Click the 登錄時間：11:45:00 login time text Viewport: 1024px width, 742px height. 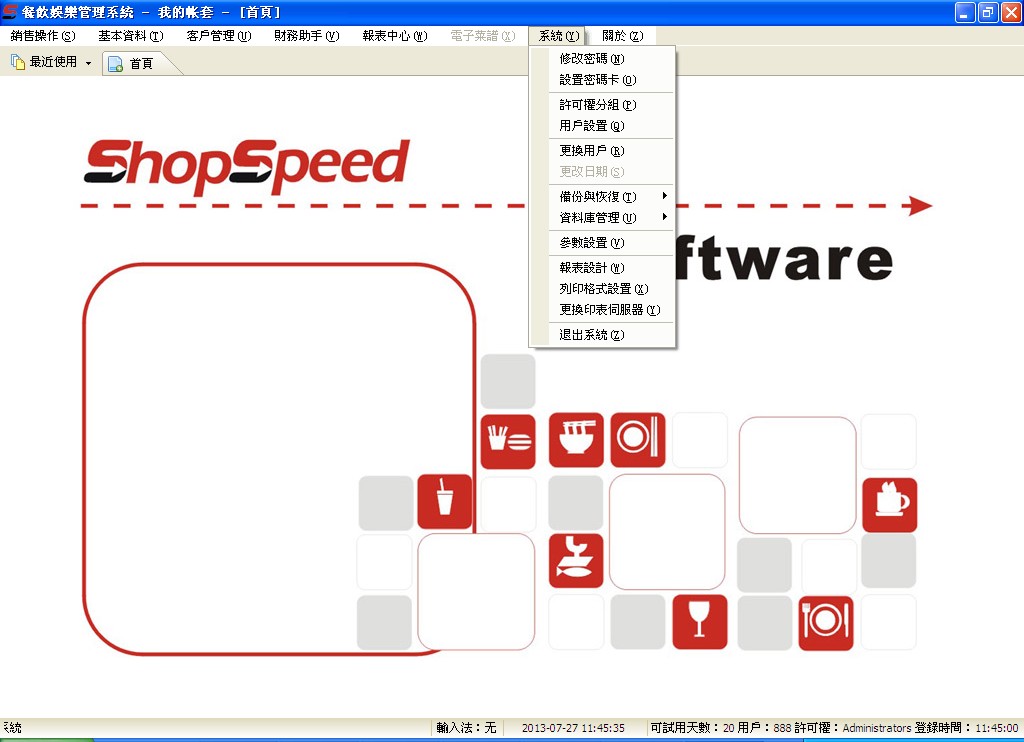(x=966, y=728)
